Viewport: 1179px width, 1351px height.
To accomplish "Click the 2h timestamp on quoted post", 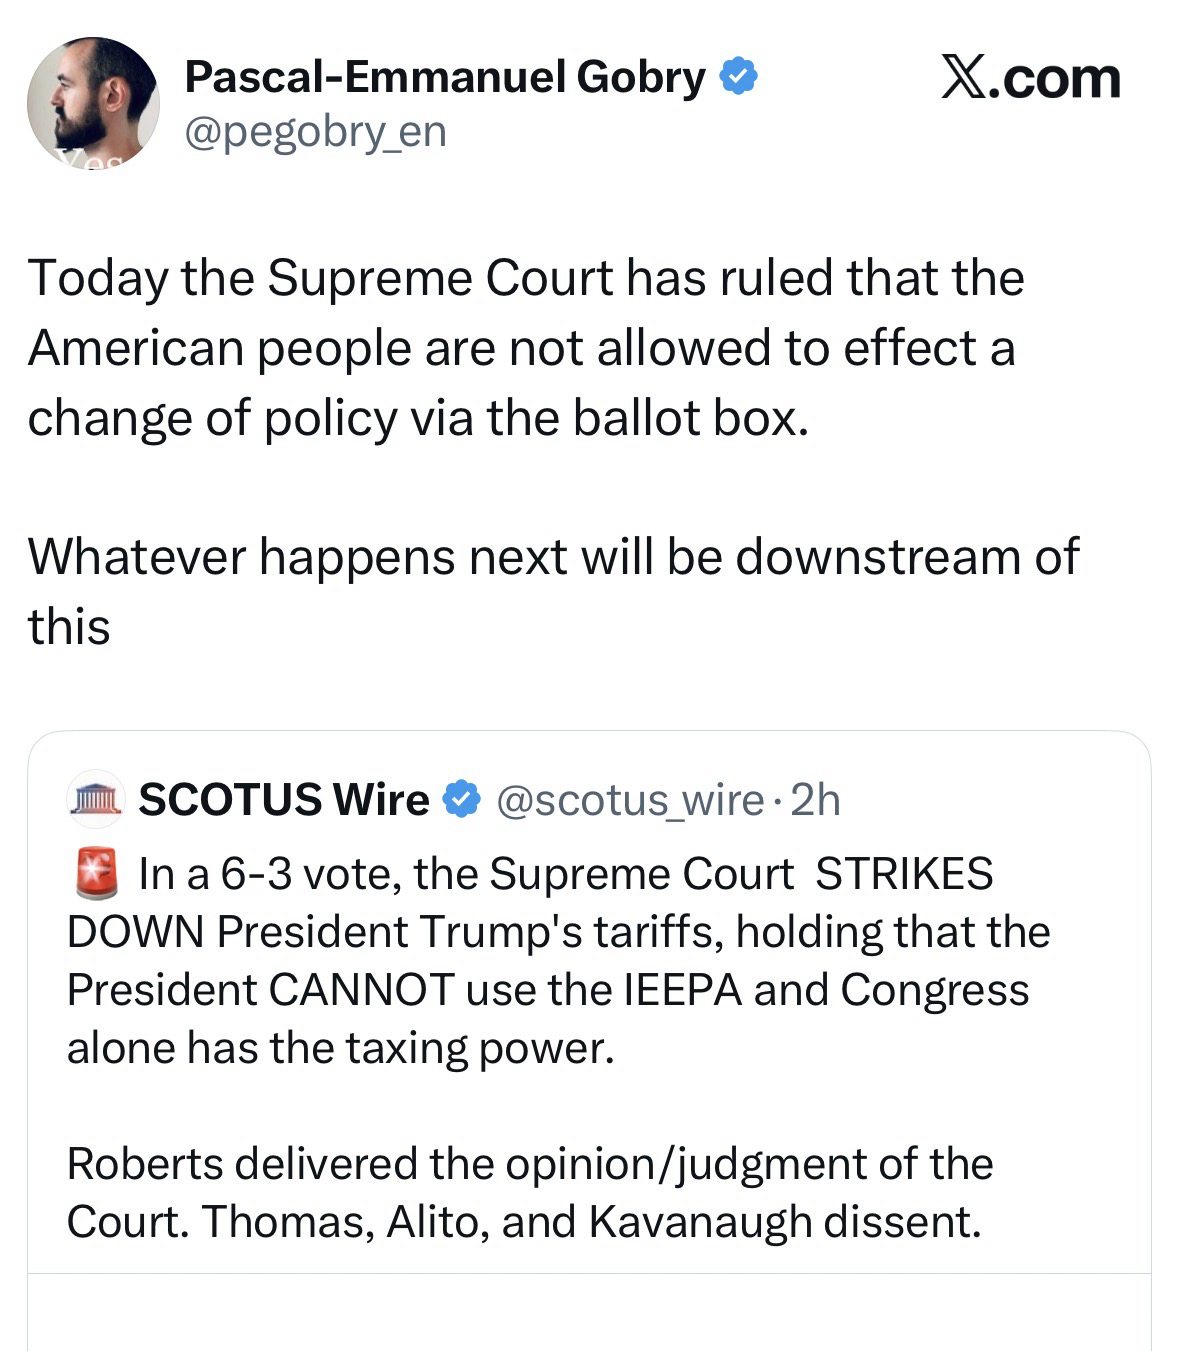I will click(x=815, y=800).
